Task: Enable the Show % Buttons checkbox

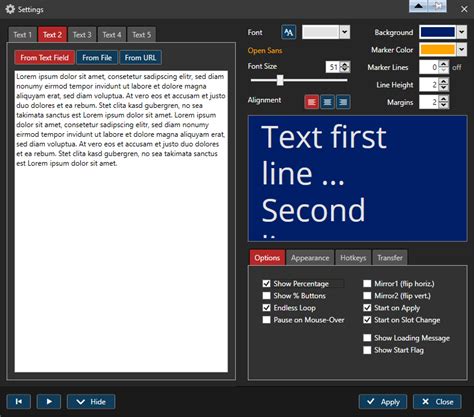Action: click(266, 296)
